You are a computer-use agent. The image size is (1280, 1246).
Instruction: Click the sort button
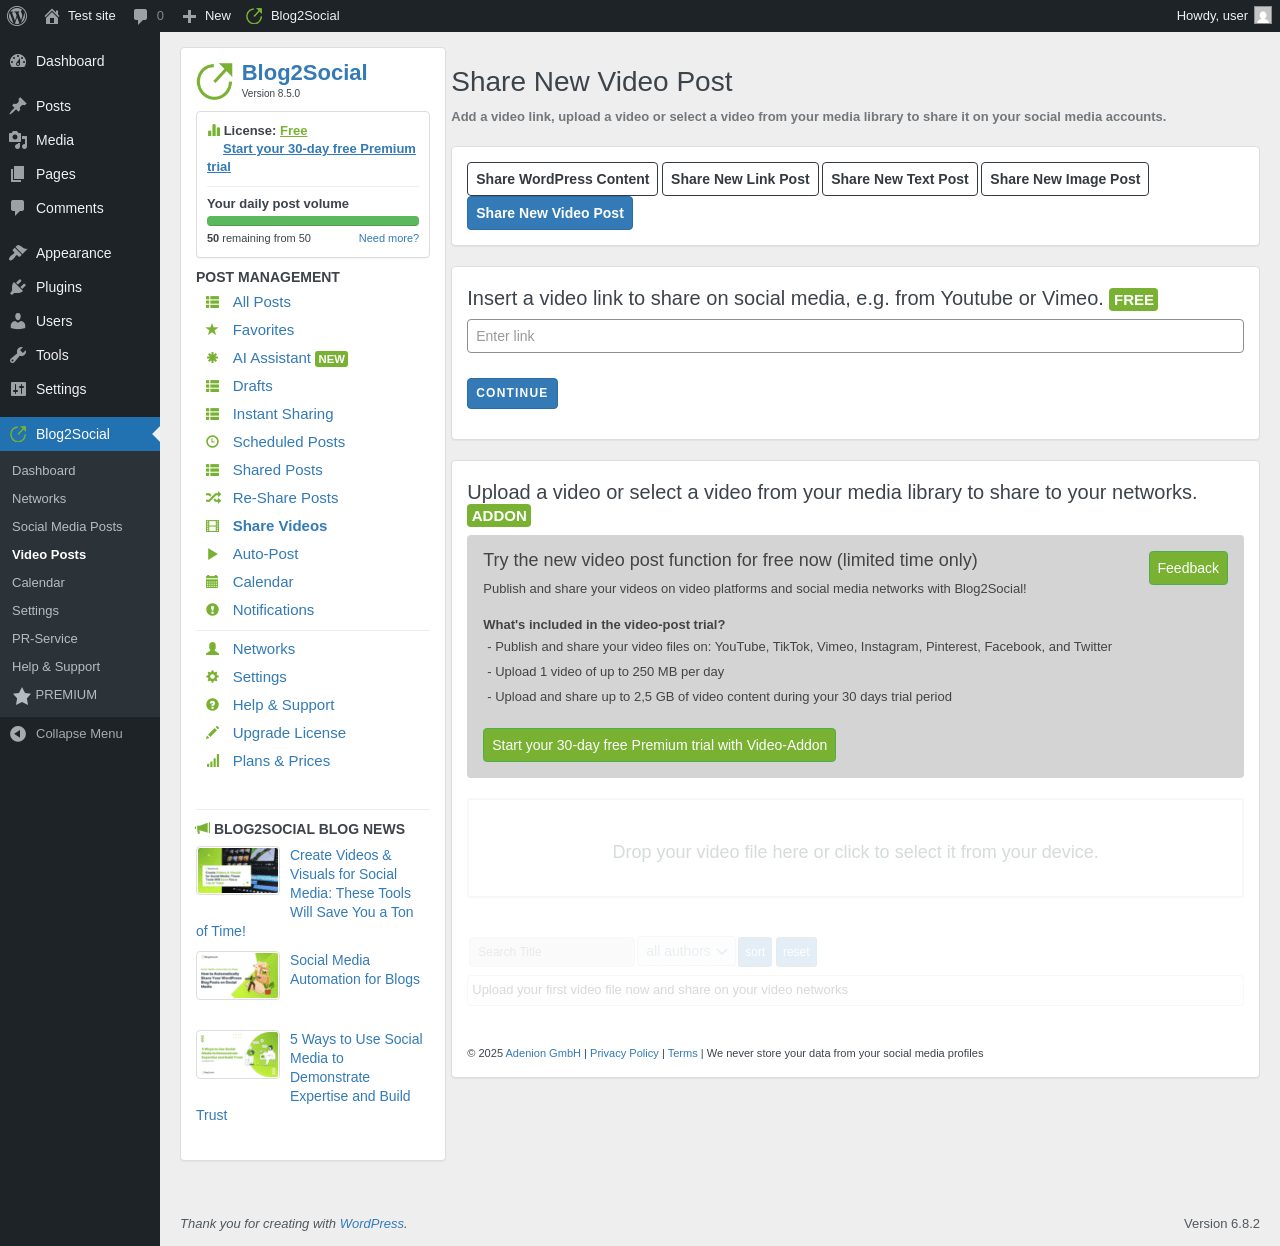tap(755, 952)
